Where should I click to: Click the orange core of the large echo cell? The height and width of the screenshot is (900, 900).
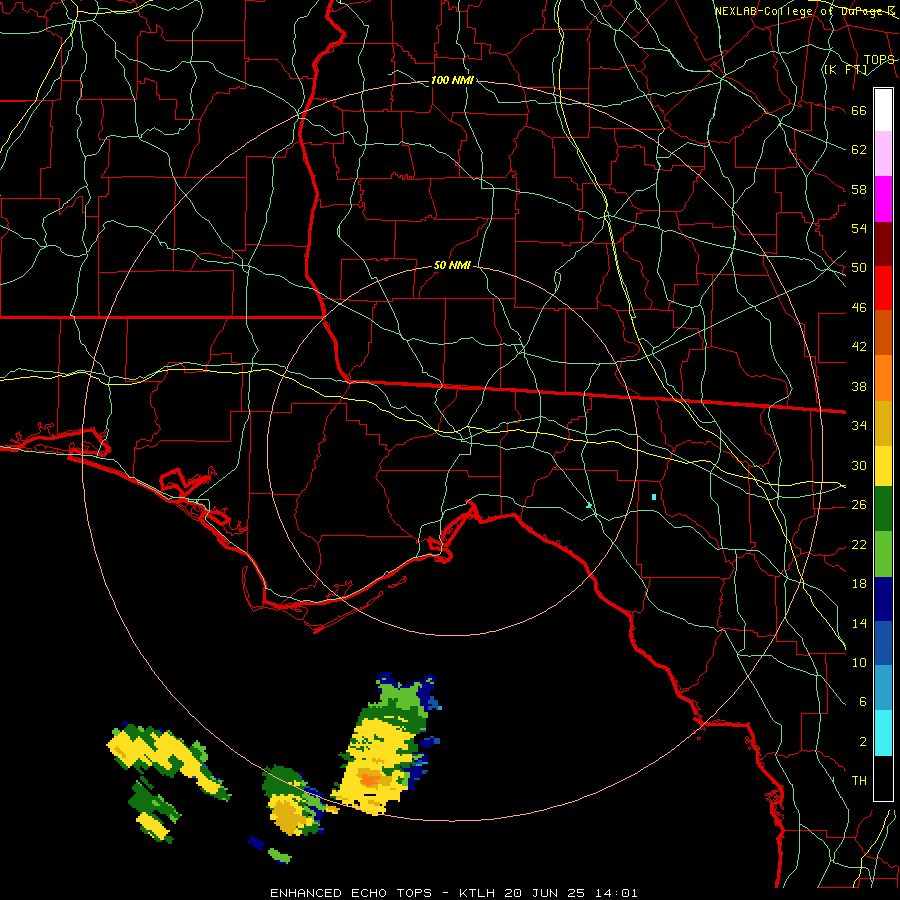[x=370, y=779]
